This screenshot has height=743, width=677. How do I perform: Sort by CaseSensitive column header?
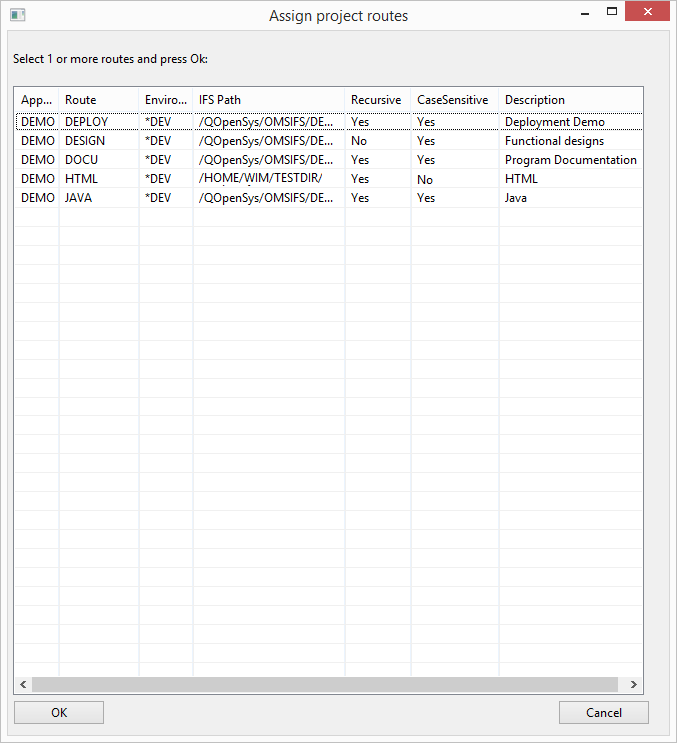453,100
